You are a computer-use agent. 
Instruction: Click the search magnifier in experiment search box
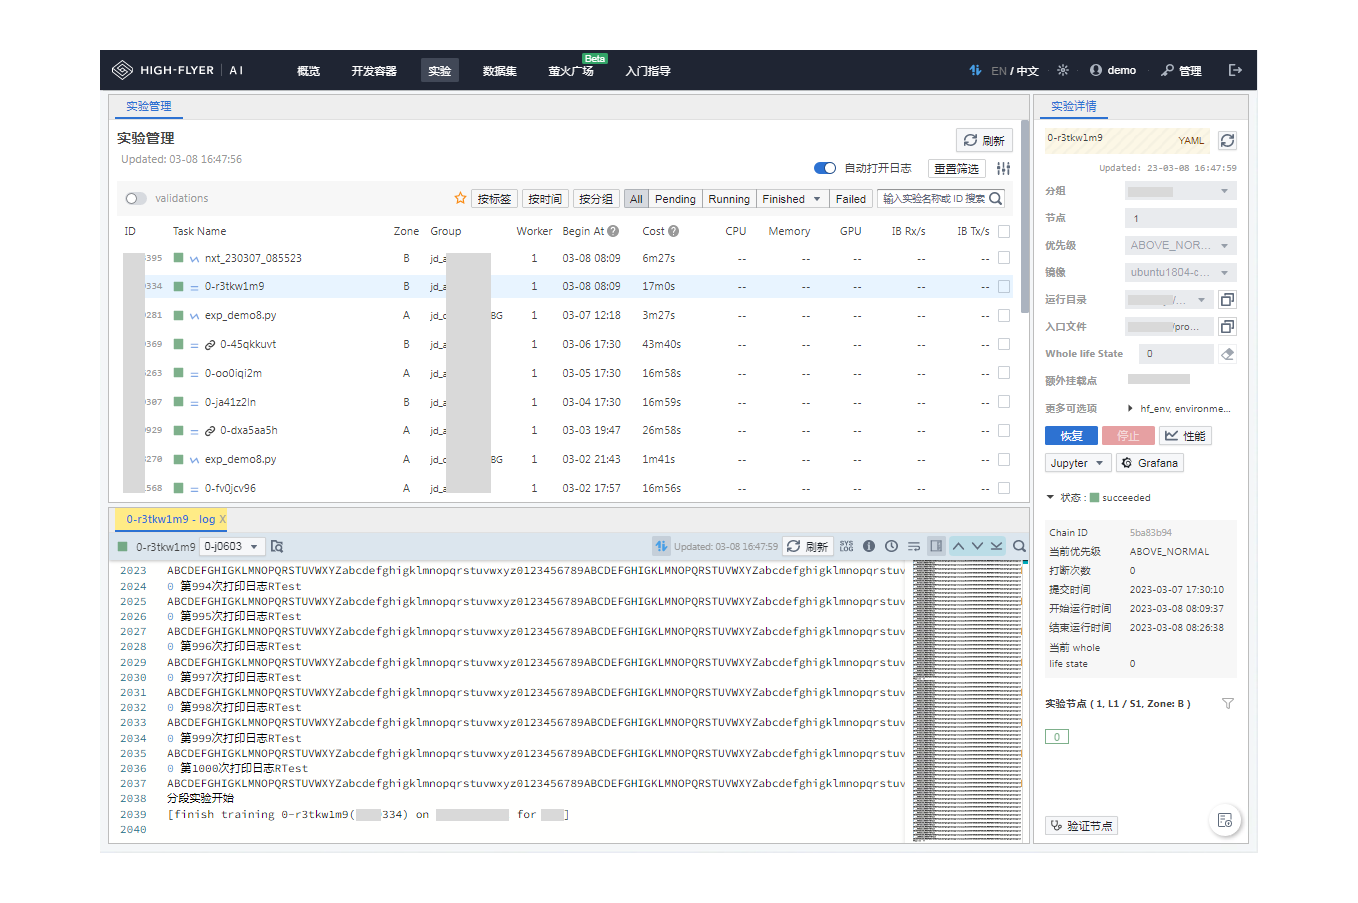[x=996, y=198]
